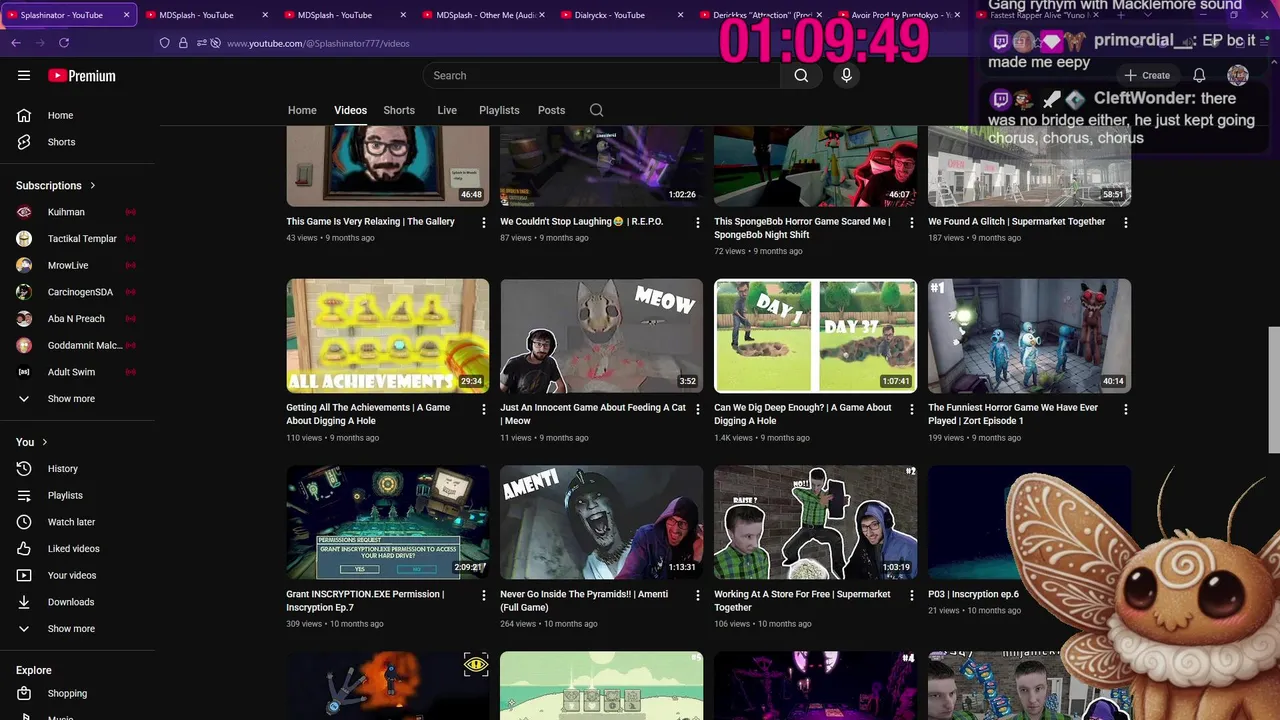Start voice search with microphone

(847, 76)
